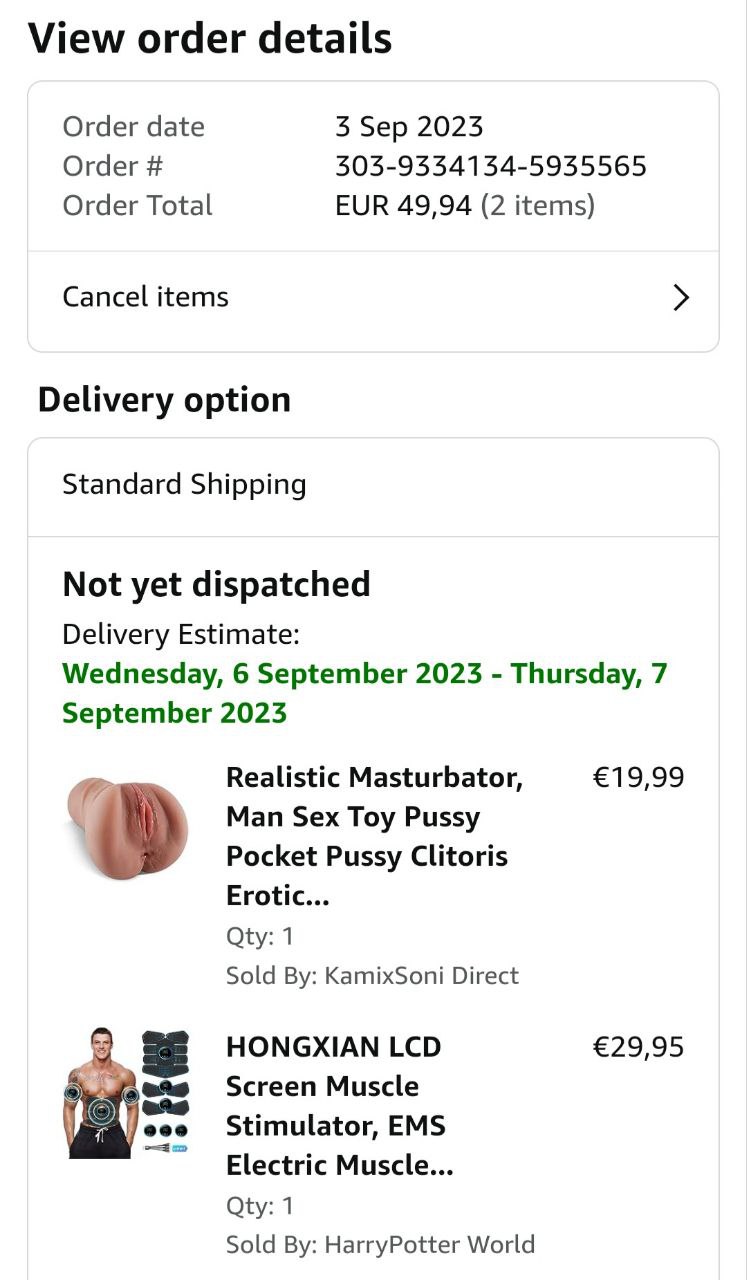Click the Delivery option heading
747x1280 pixels.
coord(164,400)
